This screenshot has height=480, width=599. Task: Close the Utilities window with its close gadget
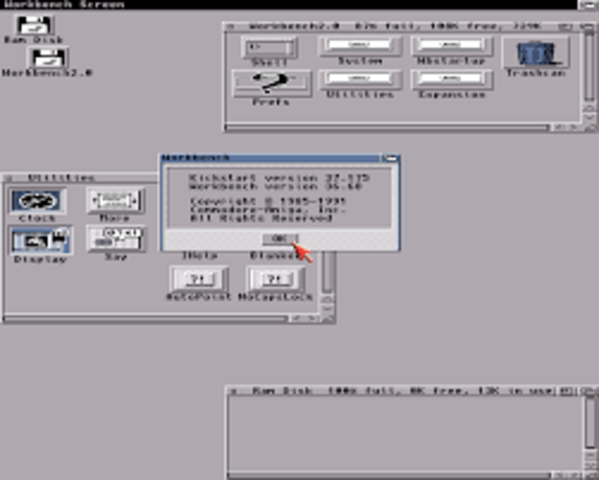8,178
